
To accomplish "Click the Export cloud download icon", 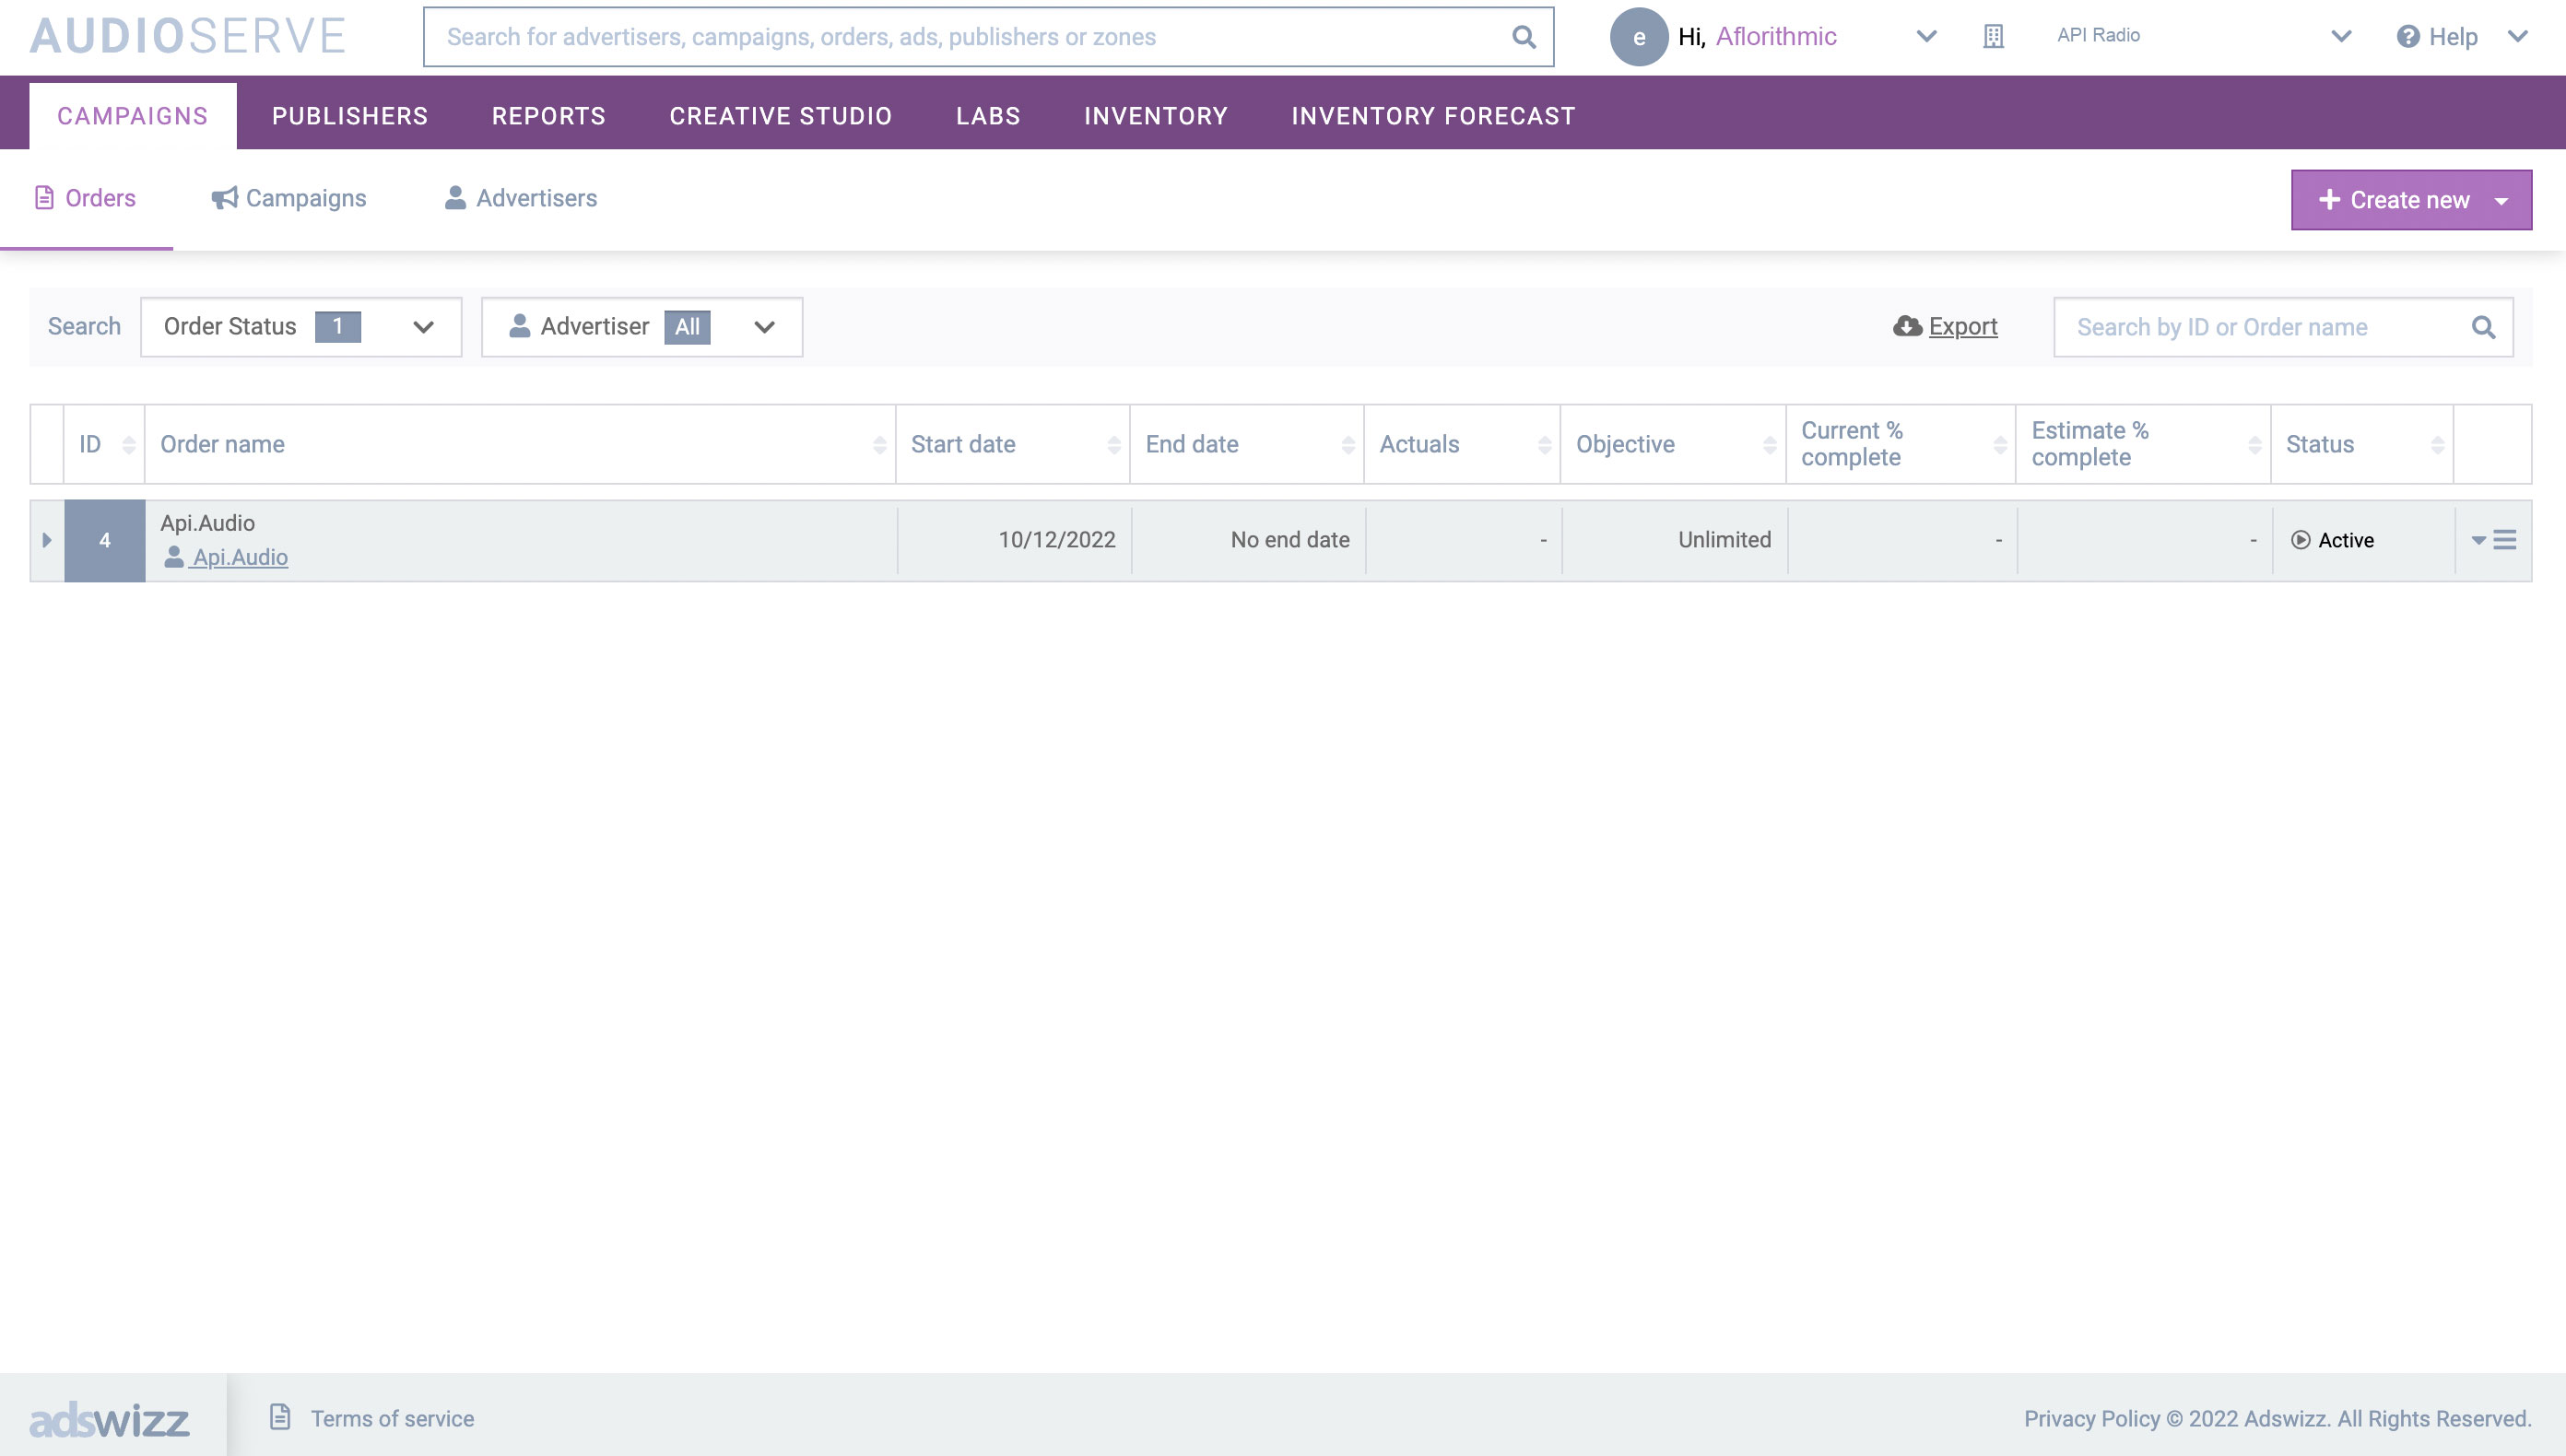I will point(1907,326).
